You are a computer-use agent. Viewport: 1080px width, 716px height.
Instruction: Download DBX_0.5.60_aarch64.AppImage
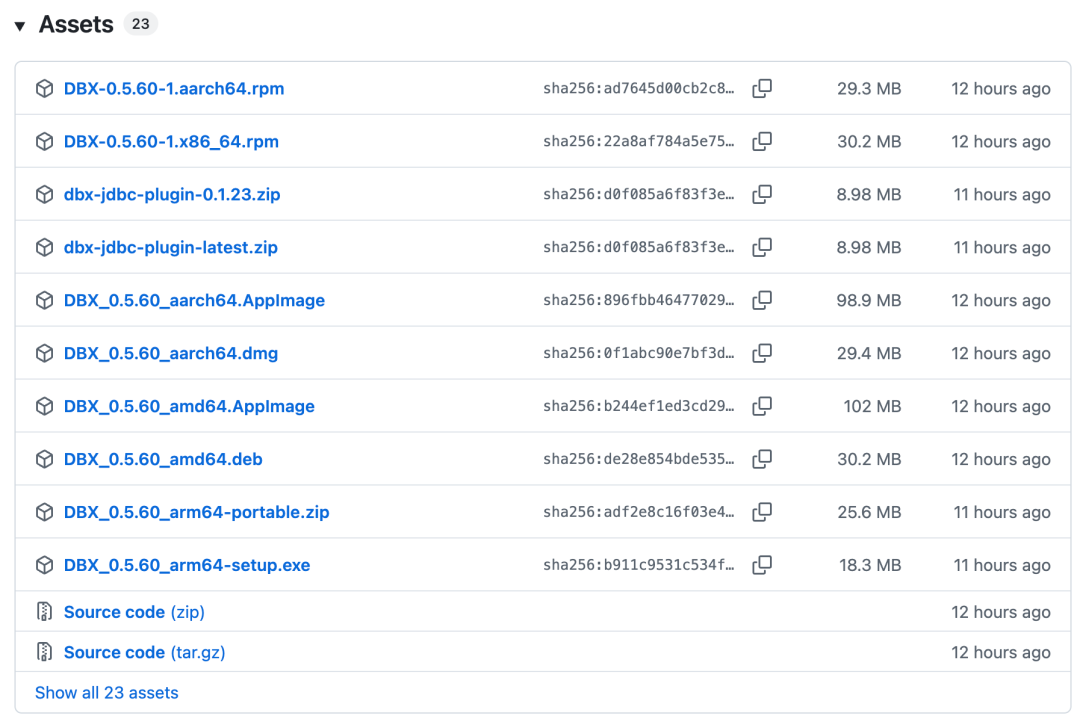point(194,301)
